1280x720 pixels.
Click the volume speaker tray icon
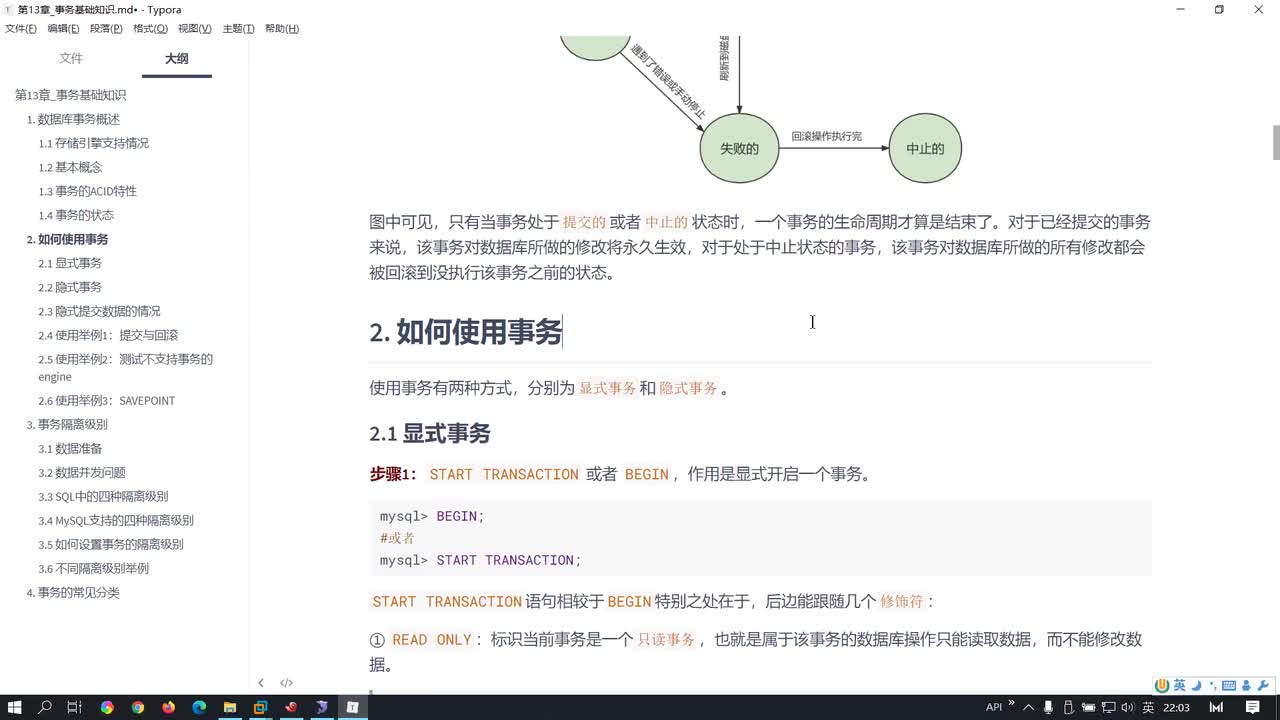pyautogui.click(x=1127, y=707)
